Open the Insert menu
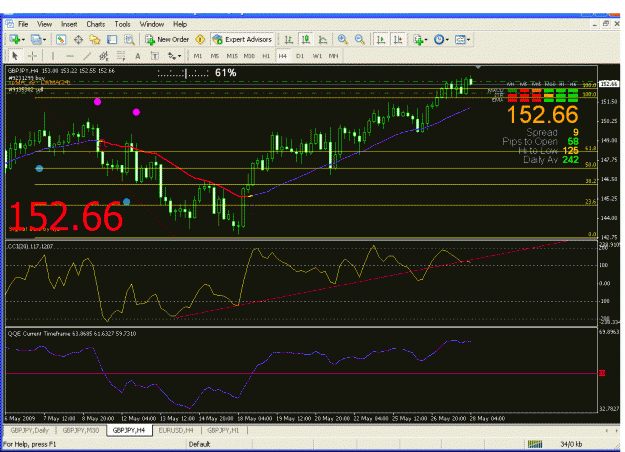 point(69,24)
